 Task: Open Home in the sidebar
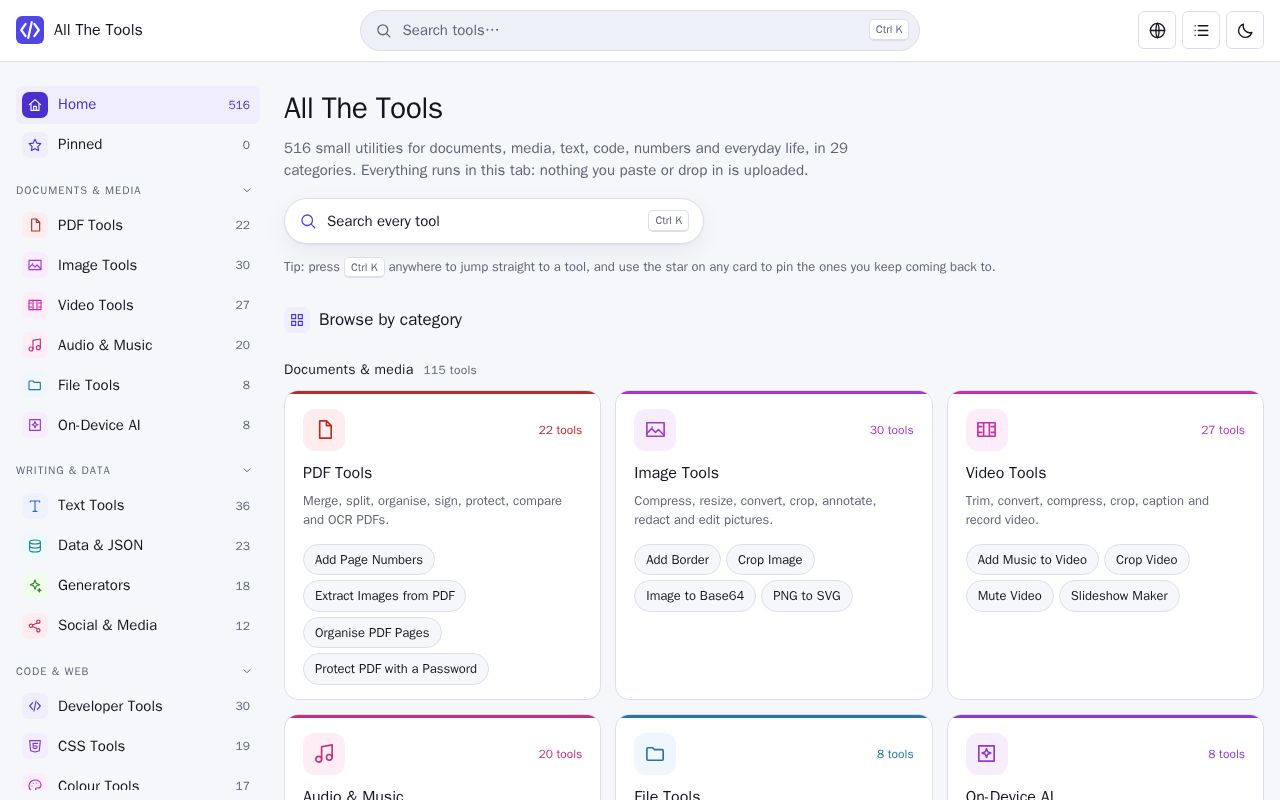click(x=138, y=105)
